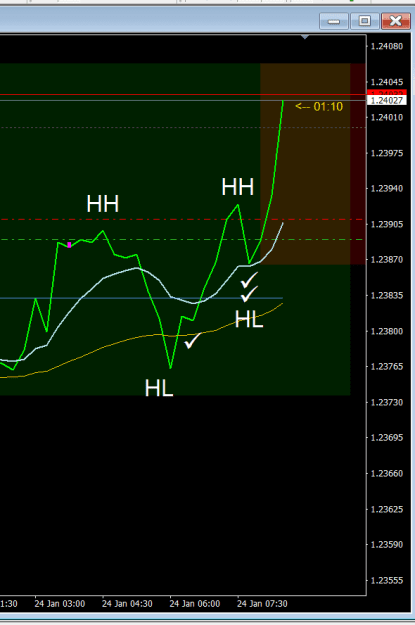Maximize the chart window
Image resolution: width=415 pixels, height=625 pixels.
[364, 21]
